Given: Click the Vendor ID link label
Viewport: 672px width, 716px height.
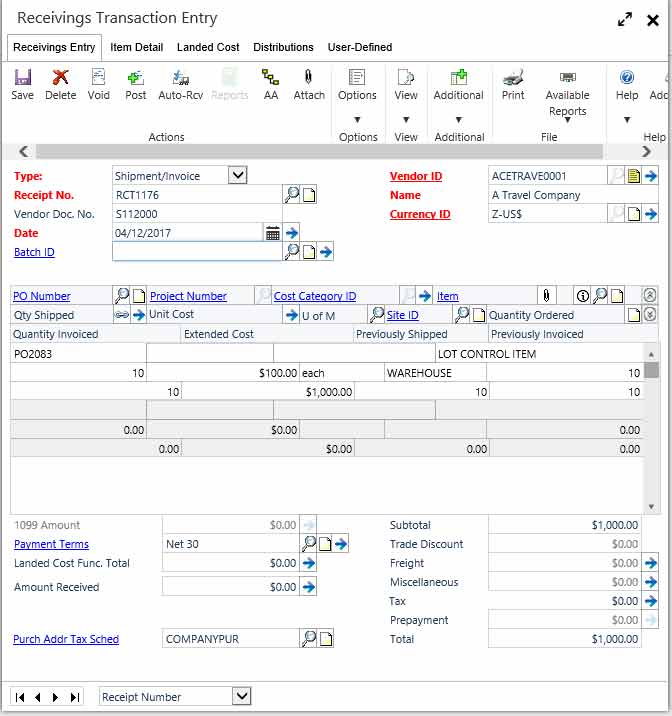Looking at the screenshot, I should point(416,176).
